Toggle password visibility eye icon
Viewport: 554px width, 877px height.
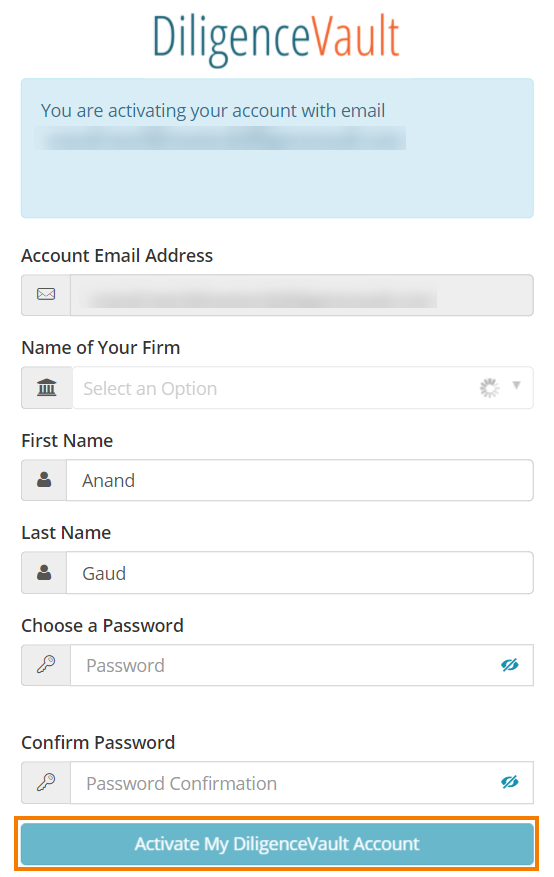click(x=510, y=665)
